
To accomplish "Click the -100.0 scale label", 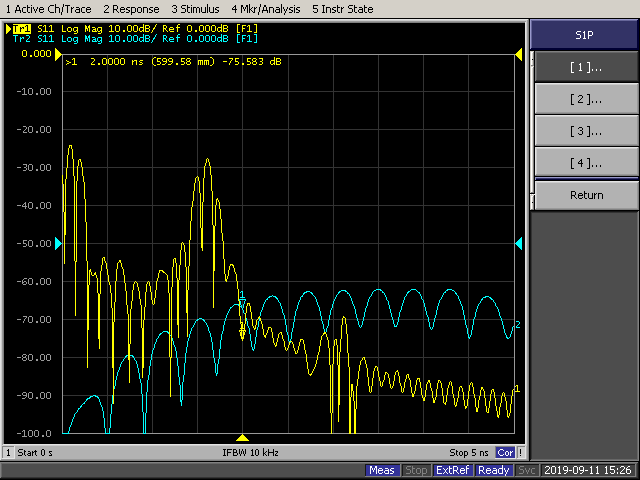I will pos(36,433).
